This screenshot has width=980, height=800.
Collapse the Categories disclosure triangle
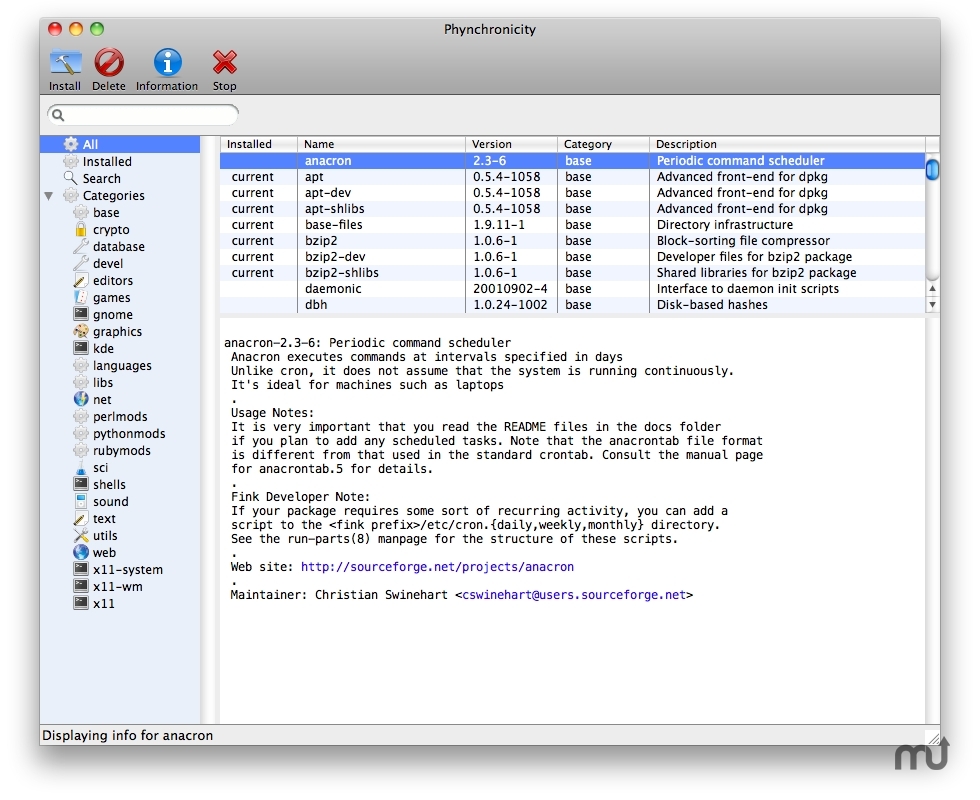(48, 195)
